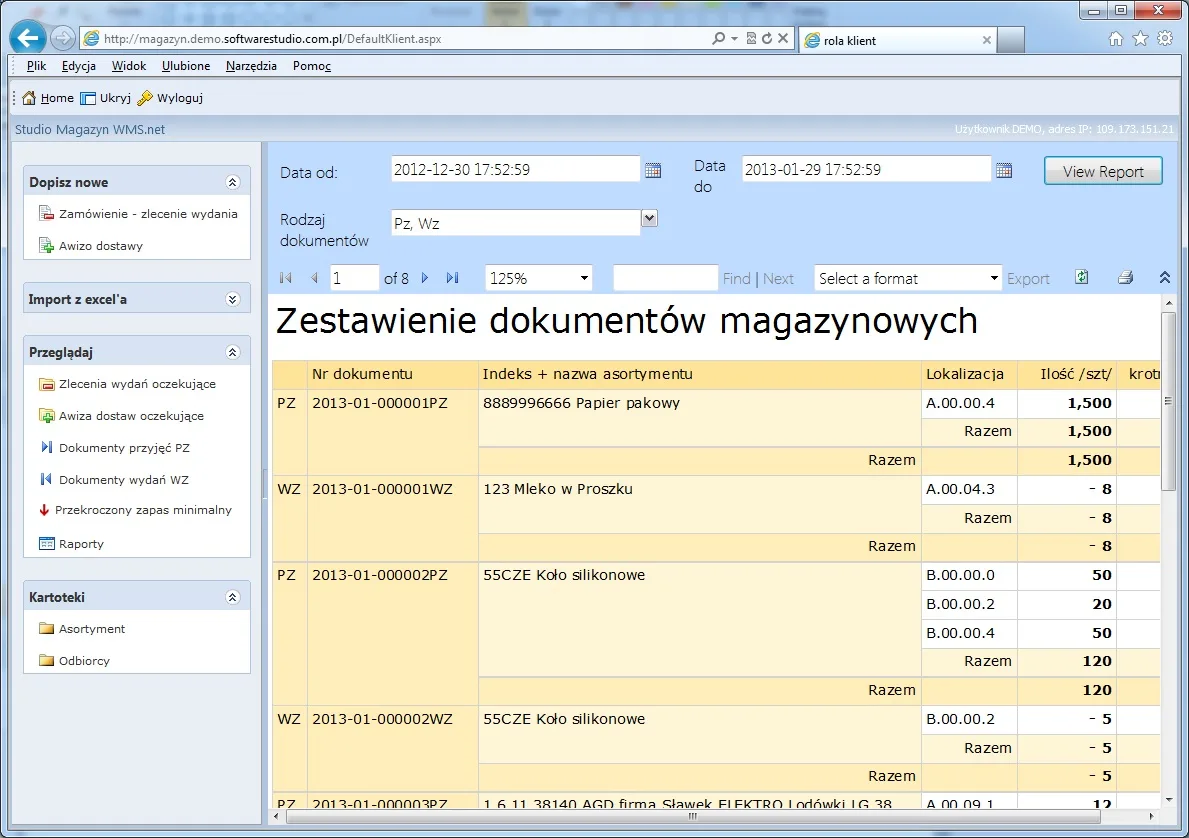Open the Data od calendar picker
Image resolution: width=1189 pixels, height=838 pixels.
(x=653, y=171)
